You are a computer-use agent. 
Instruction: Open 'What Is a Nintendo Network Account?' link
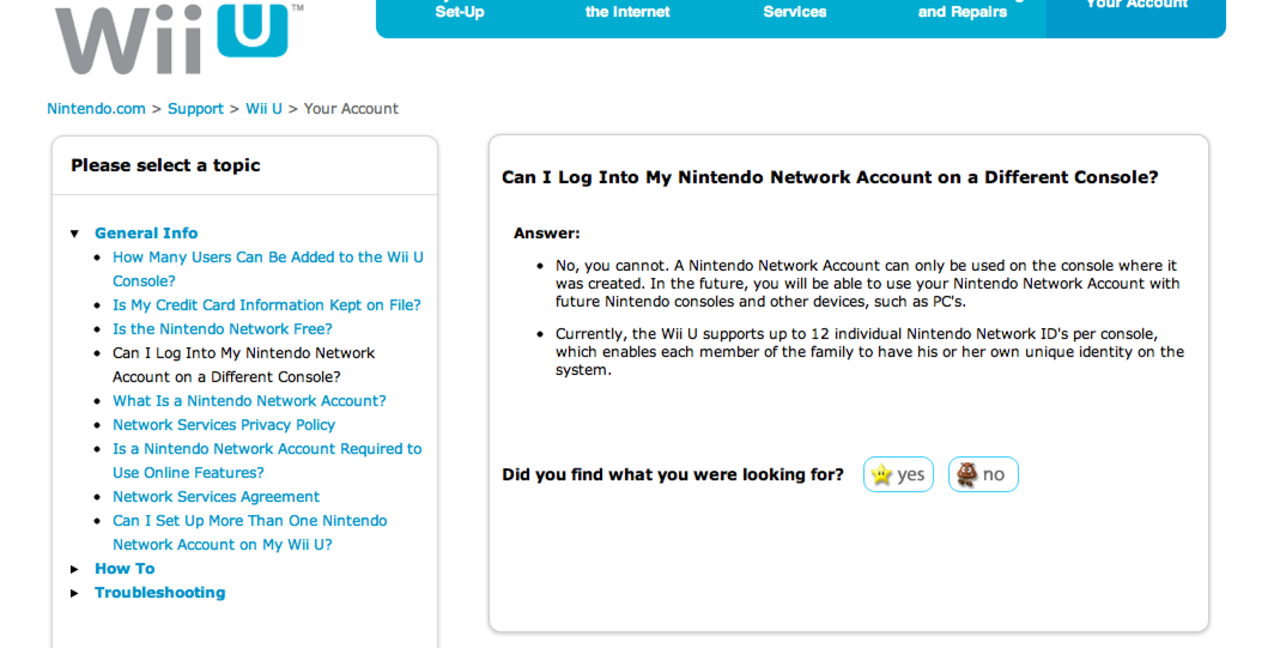point(249,401)
